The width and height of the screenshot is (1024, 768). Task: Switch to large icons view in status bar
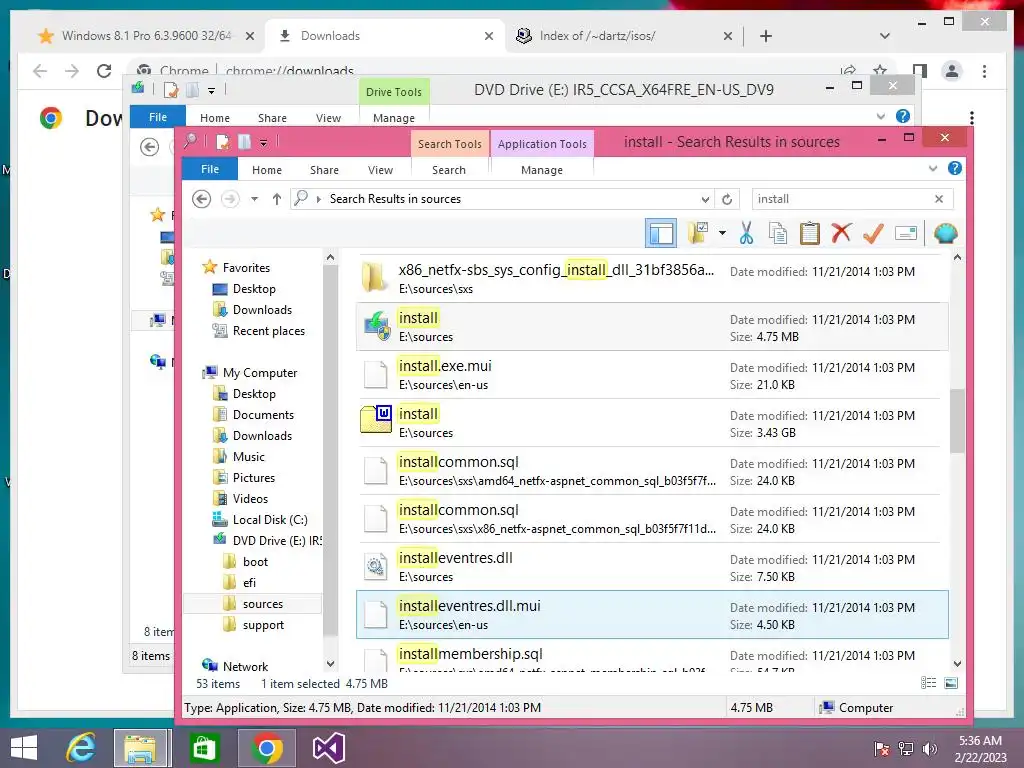point(951,683)
